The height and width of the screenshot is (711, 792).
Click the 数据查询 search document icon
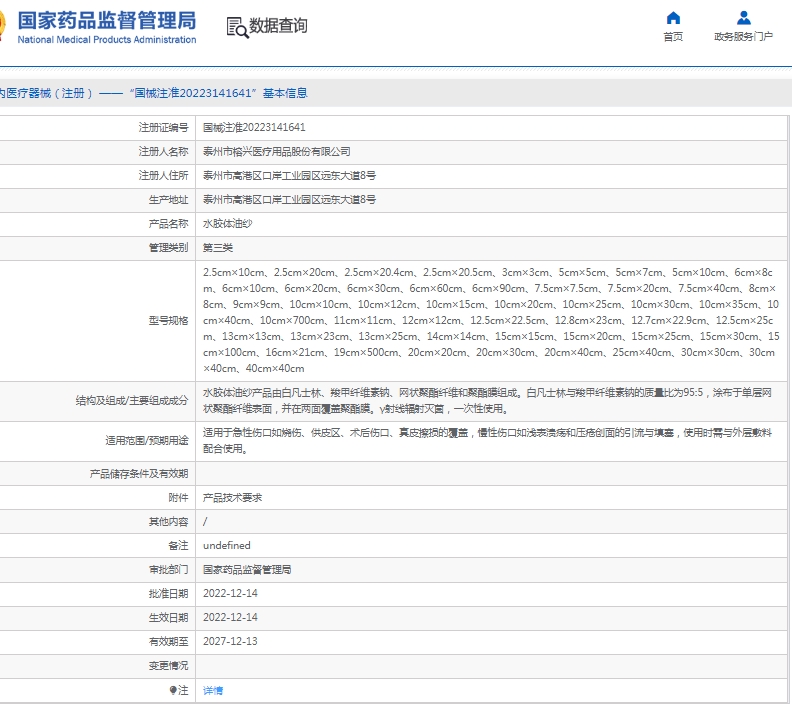pyautogui.click(x=237, y=28)
